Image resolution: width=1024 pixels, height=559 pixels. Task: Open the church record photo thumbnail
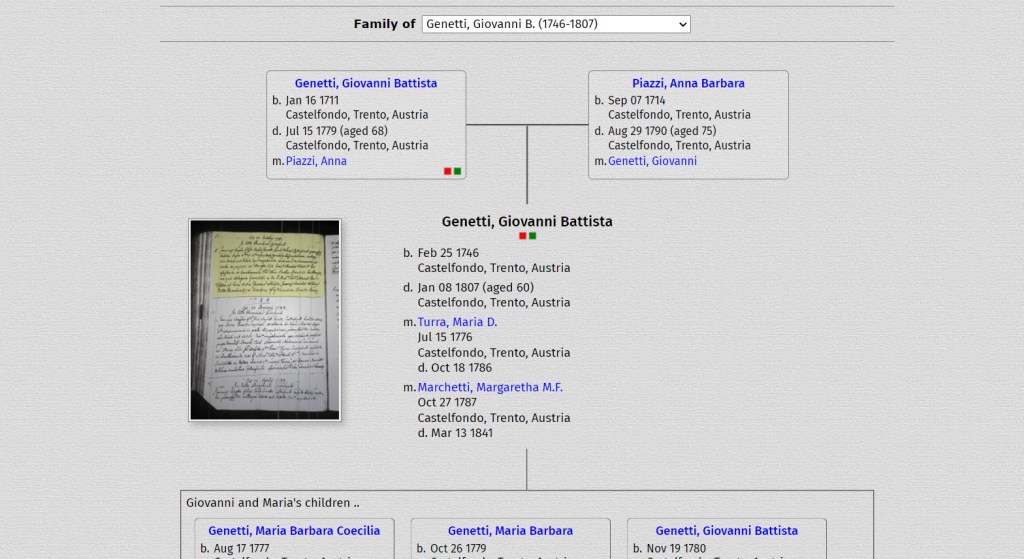coord(265,320)
